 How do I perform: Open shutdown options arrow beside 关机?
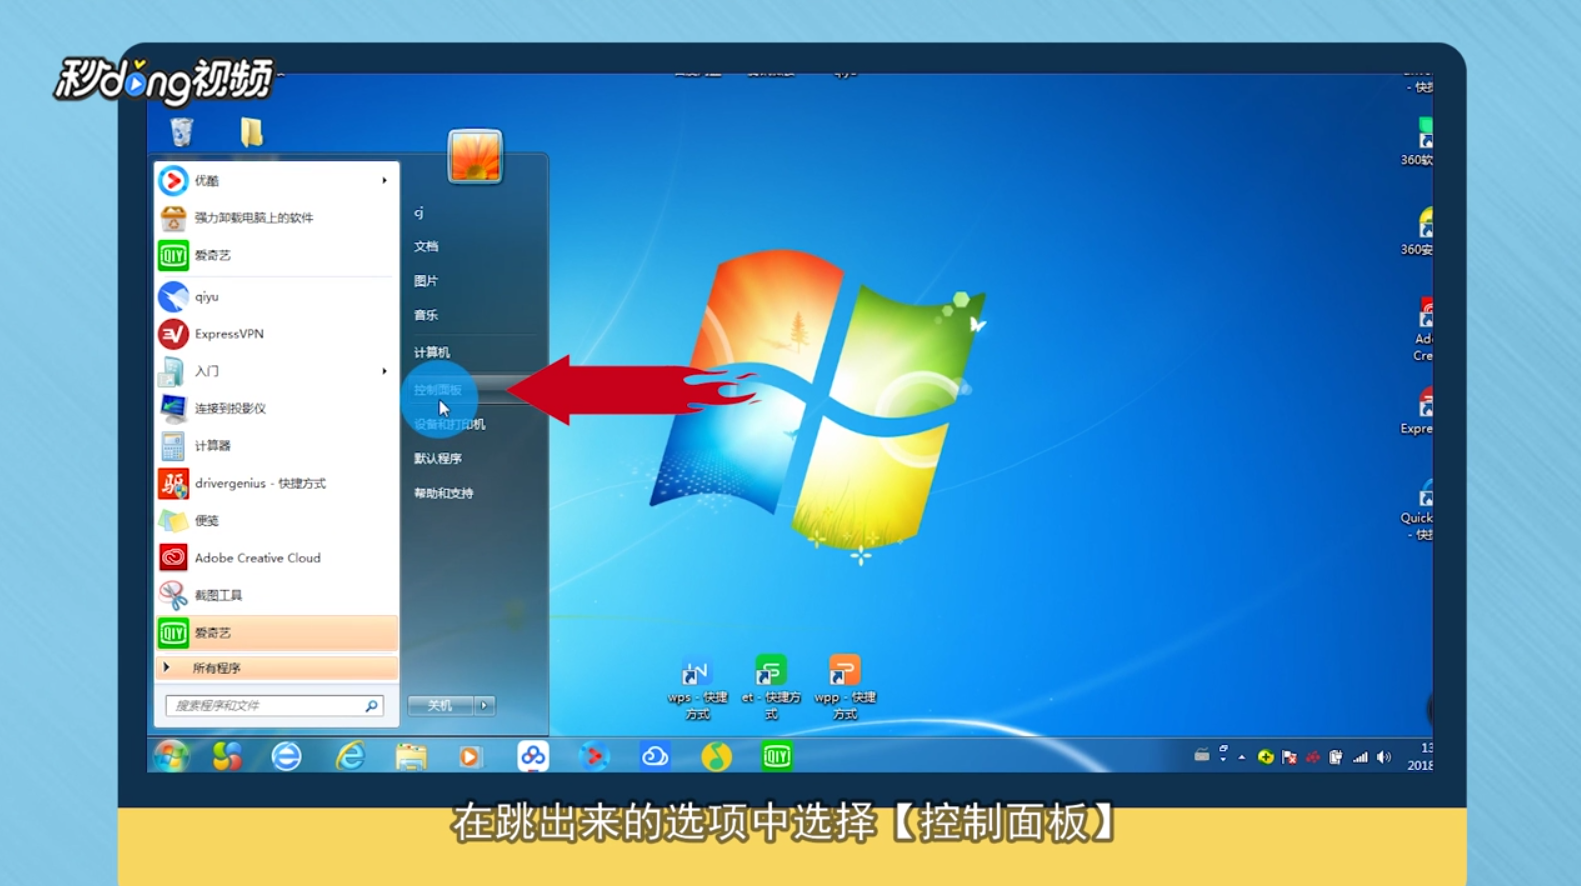tap(485, 705)
